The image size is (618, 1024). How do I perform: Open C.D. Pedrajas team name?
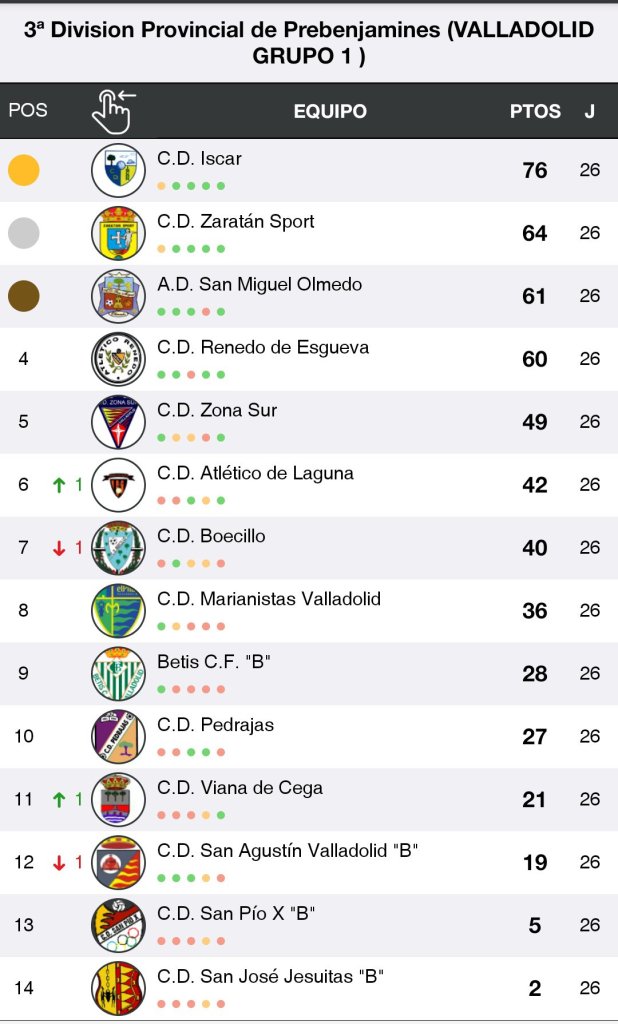tap(215, 725)
